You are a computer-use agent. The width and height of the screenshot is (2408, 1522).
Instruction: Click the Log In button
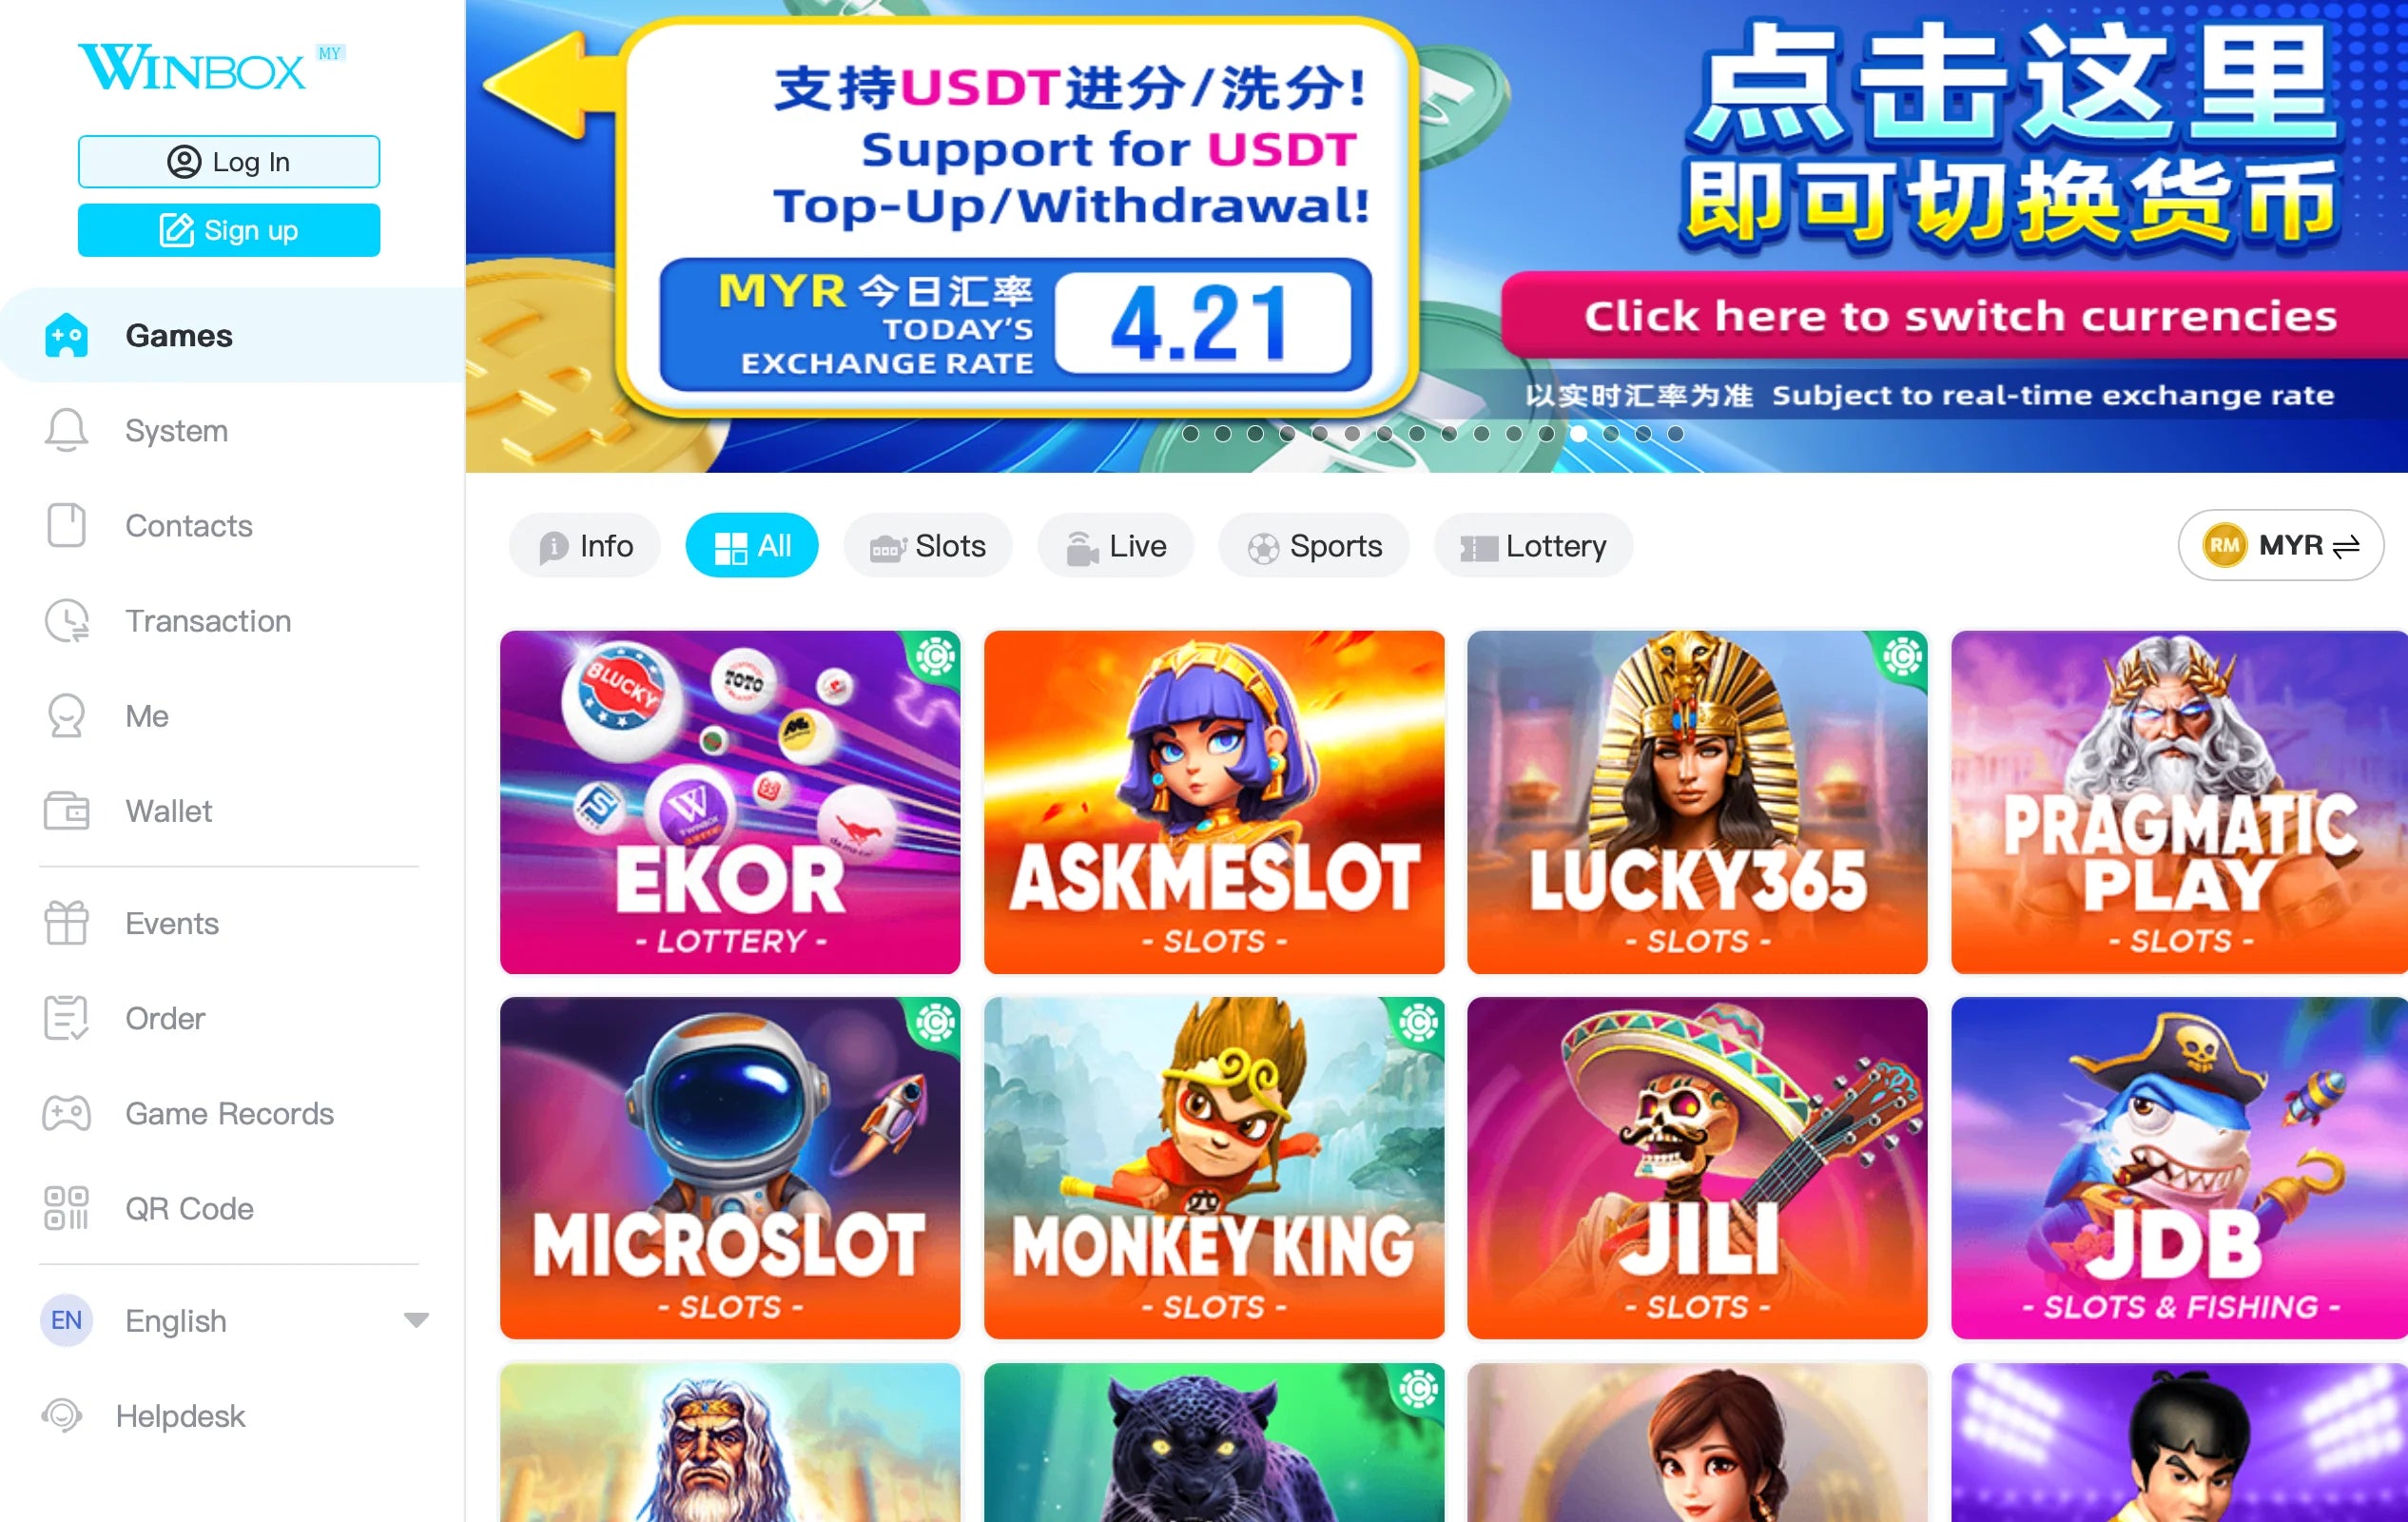[x=229, y=162]
